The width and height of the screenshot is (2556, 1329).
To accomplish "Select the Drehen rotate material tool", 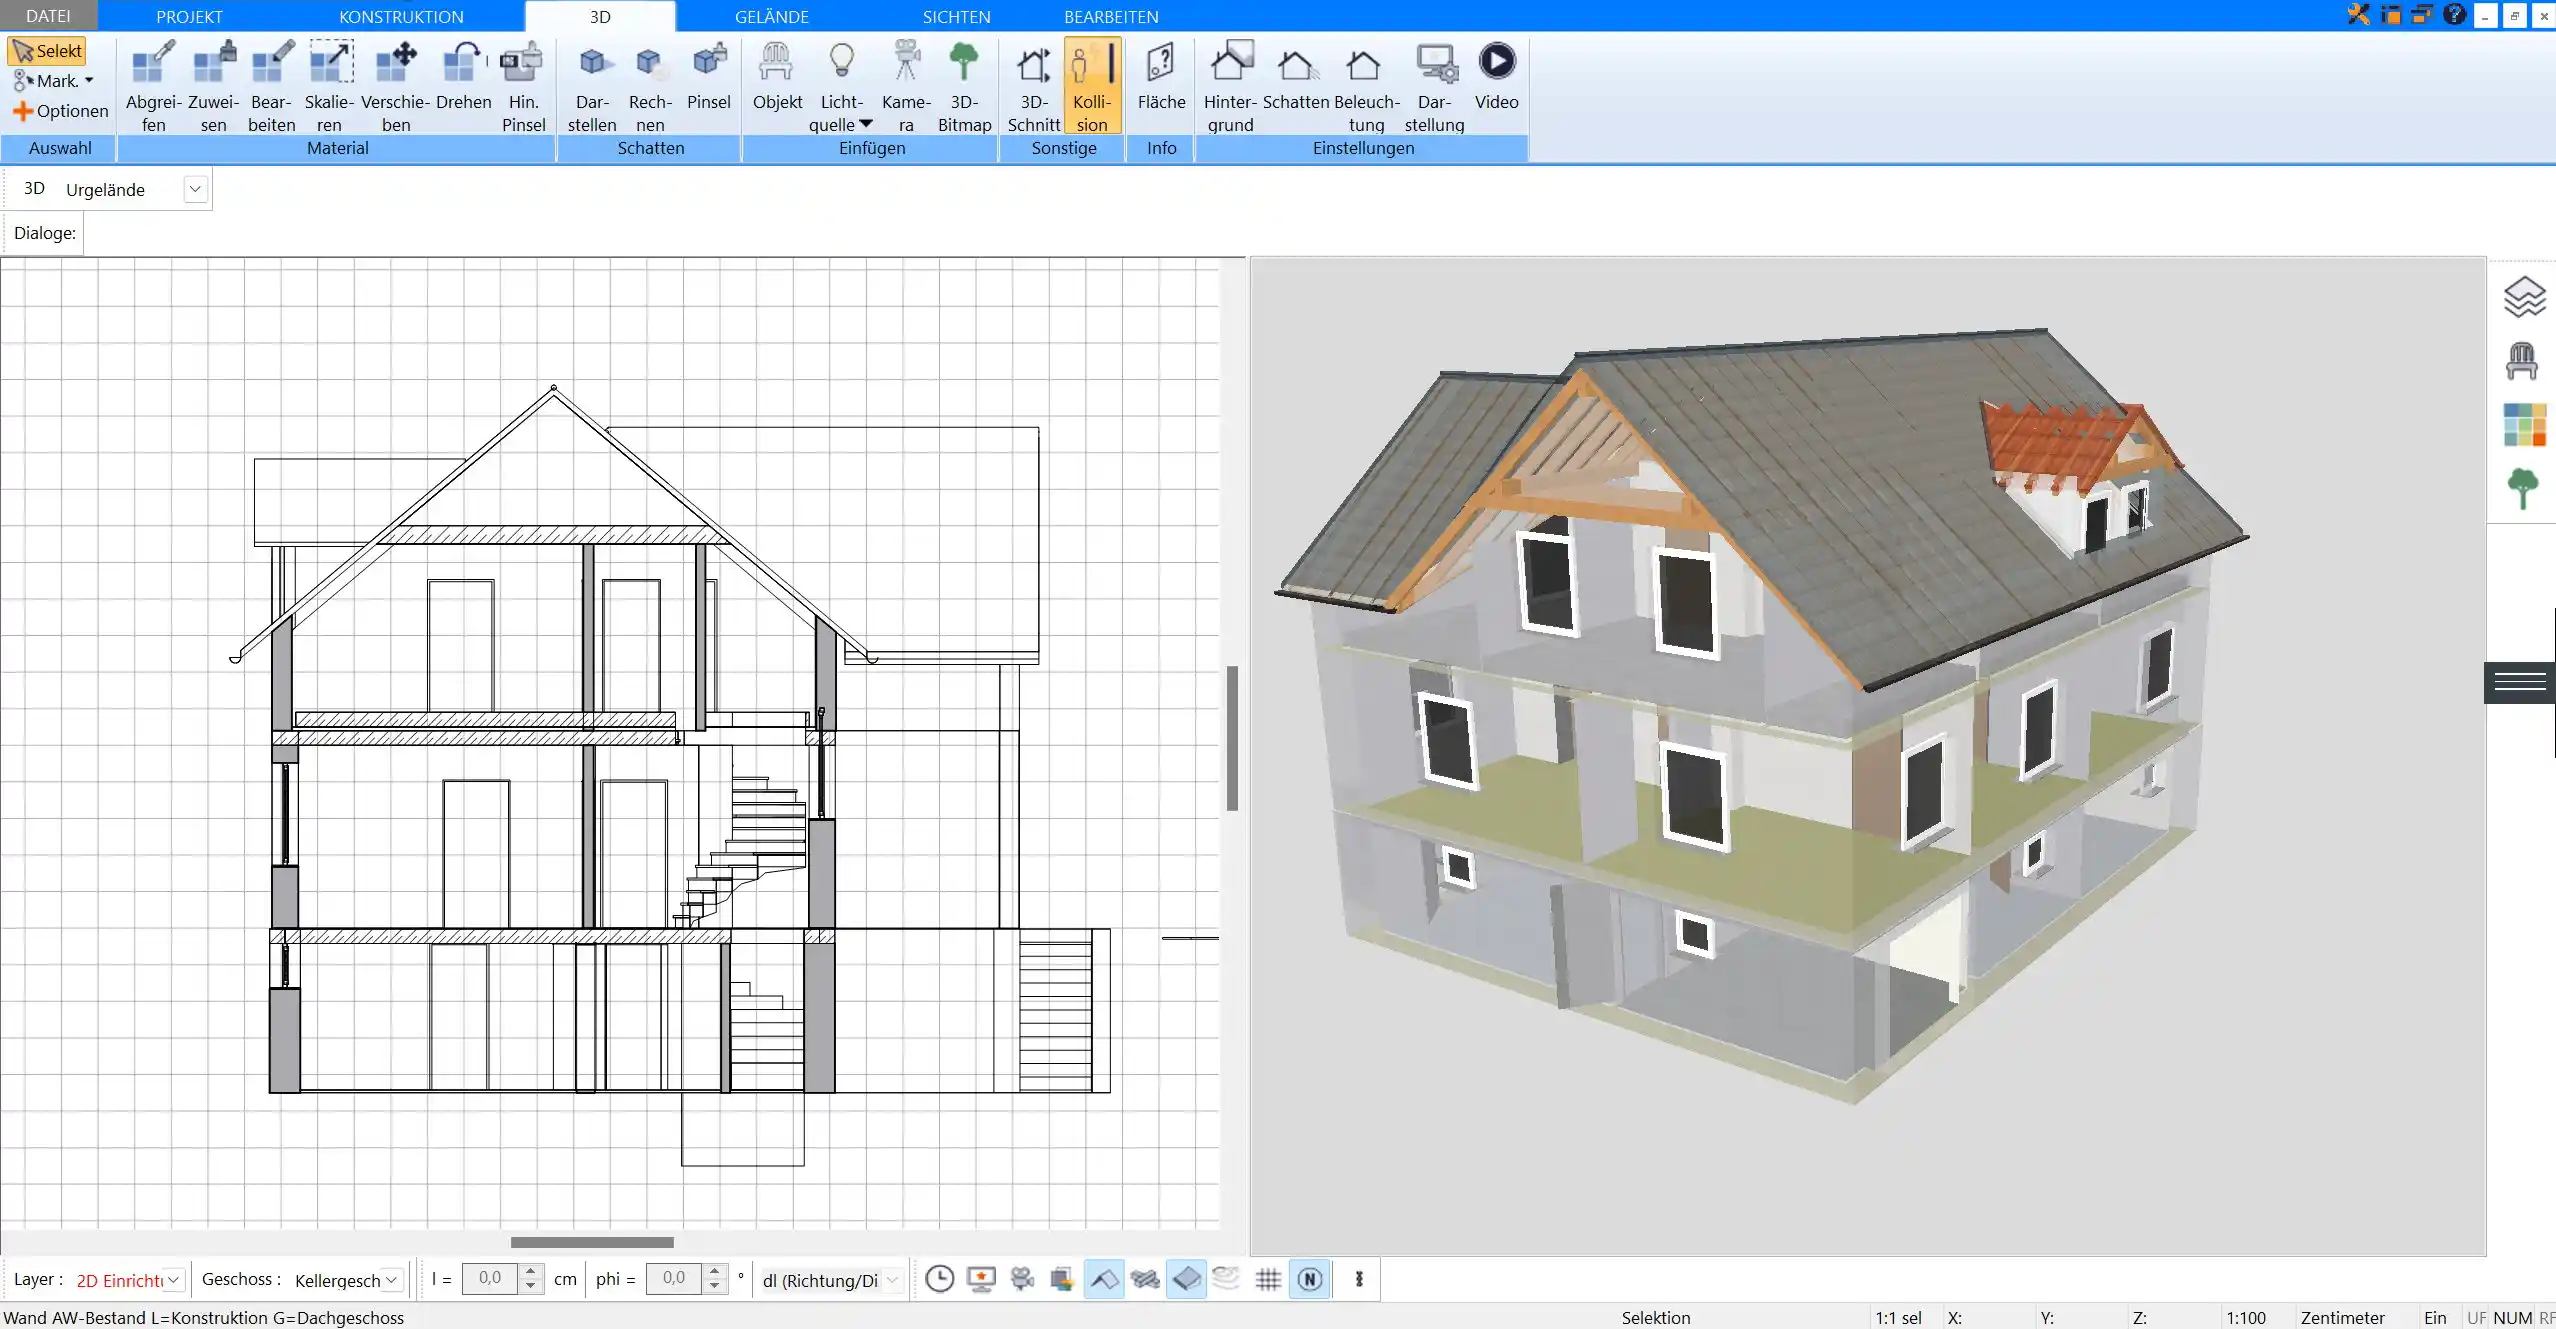I will point(463,76).
